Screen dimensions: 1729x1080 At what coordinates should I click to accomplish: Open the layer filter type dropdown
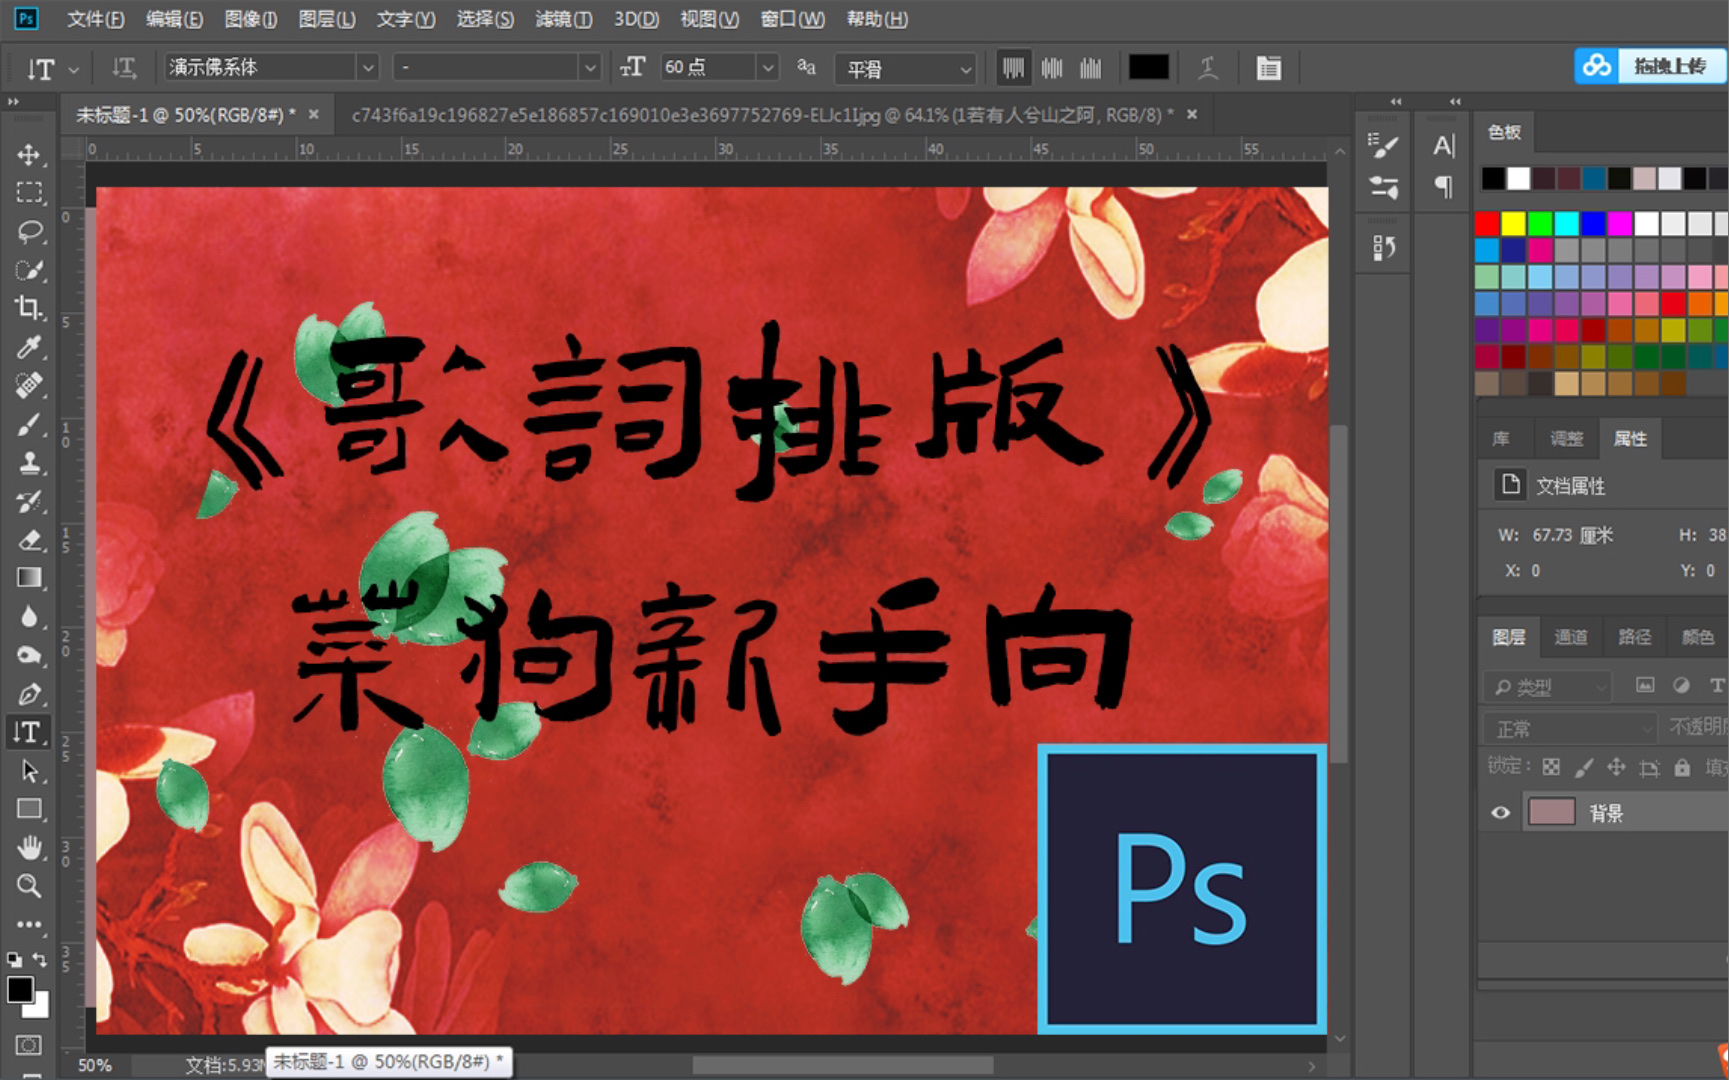[x=1547, y=686]
